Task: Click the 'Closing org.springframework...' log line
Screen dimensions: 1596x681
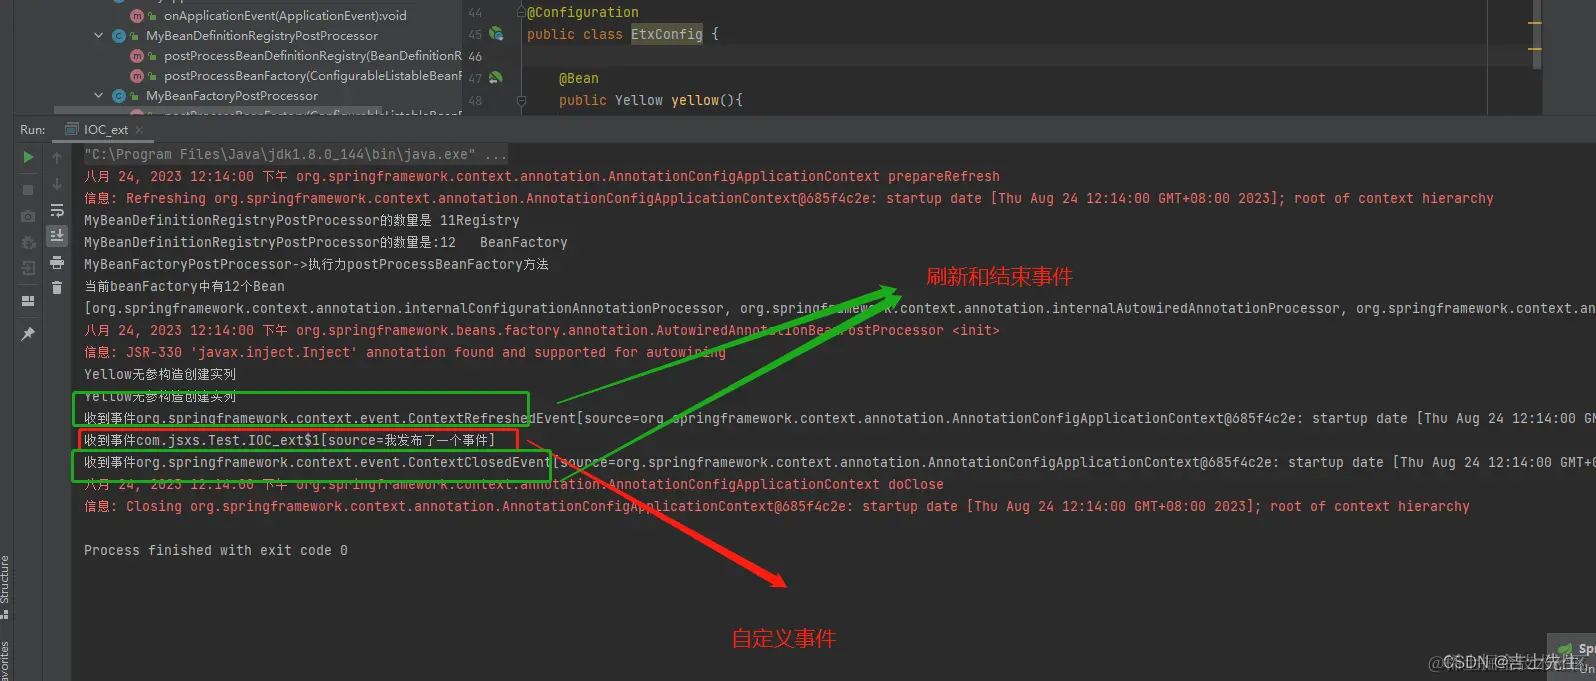Action: (x=777, y=506)
